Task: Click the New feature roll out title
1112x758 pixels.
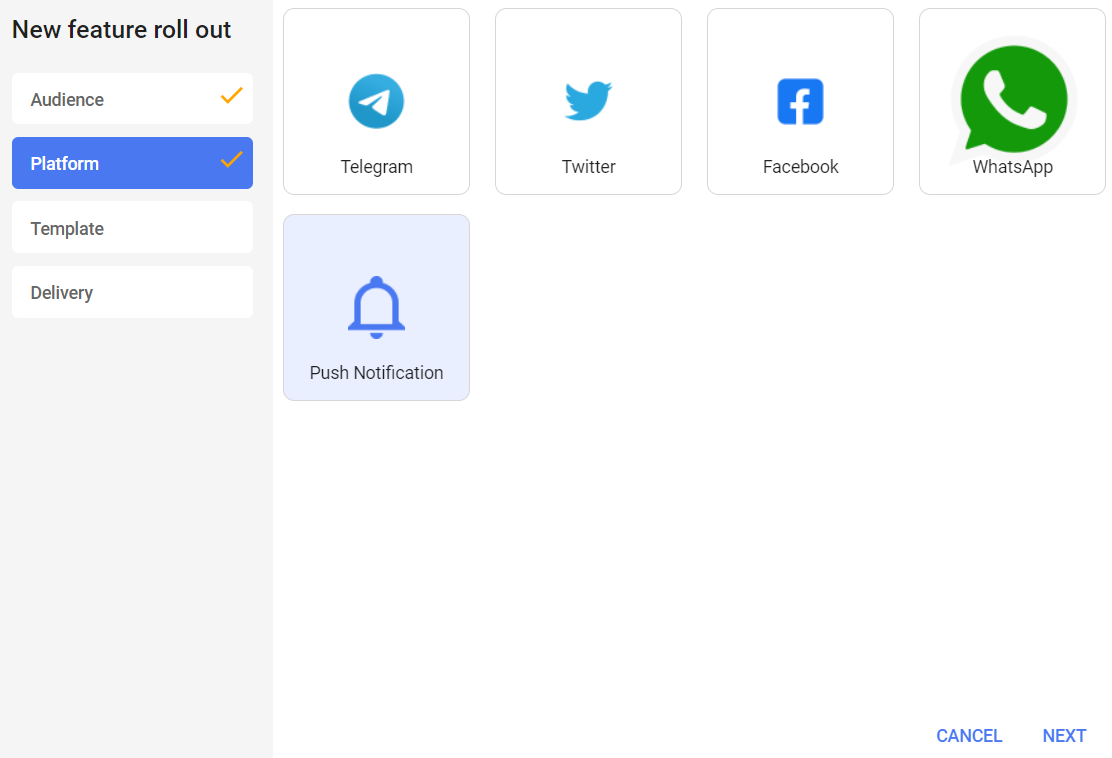Action: pyautogui.click(x=121, y=30)
